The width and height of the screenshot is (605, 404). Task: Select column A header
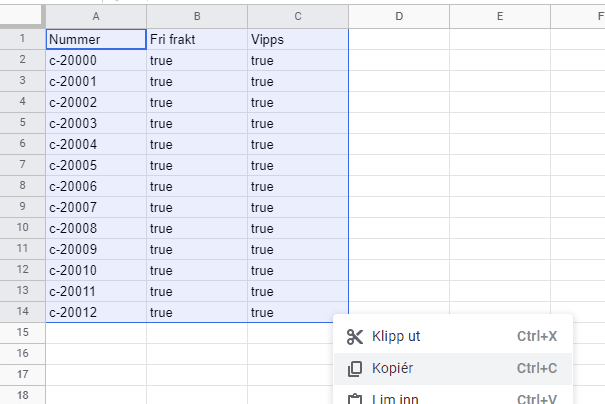pyautogui.click(x=96, y=17)
